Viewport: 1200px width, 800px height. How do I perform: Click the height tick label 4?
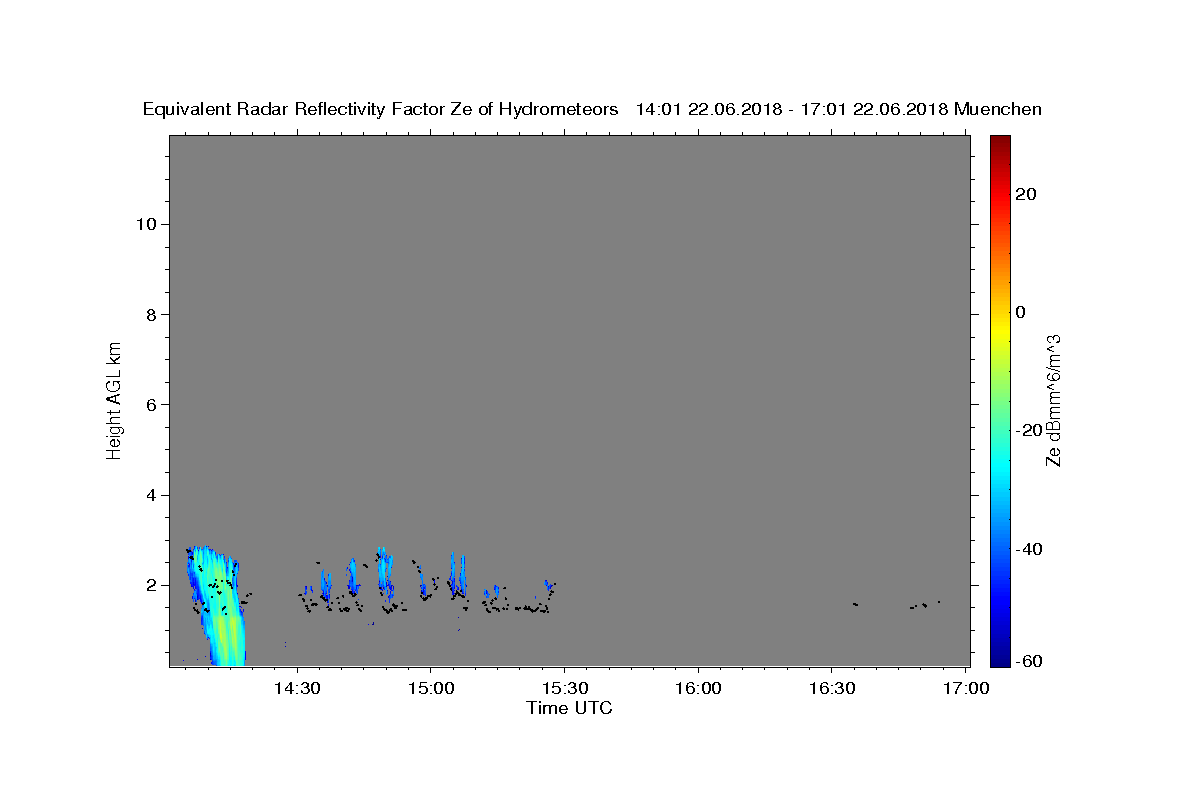coord(150,495)
